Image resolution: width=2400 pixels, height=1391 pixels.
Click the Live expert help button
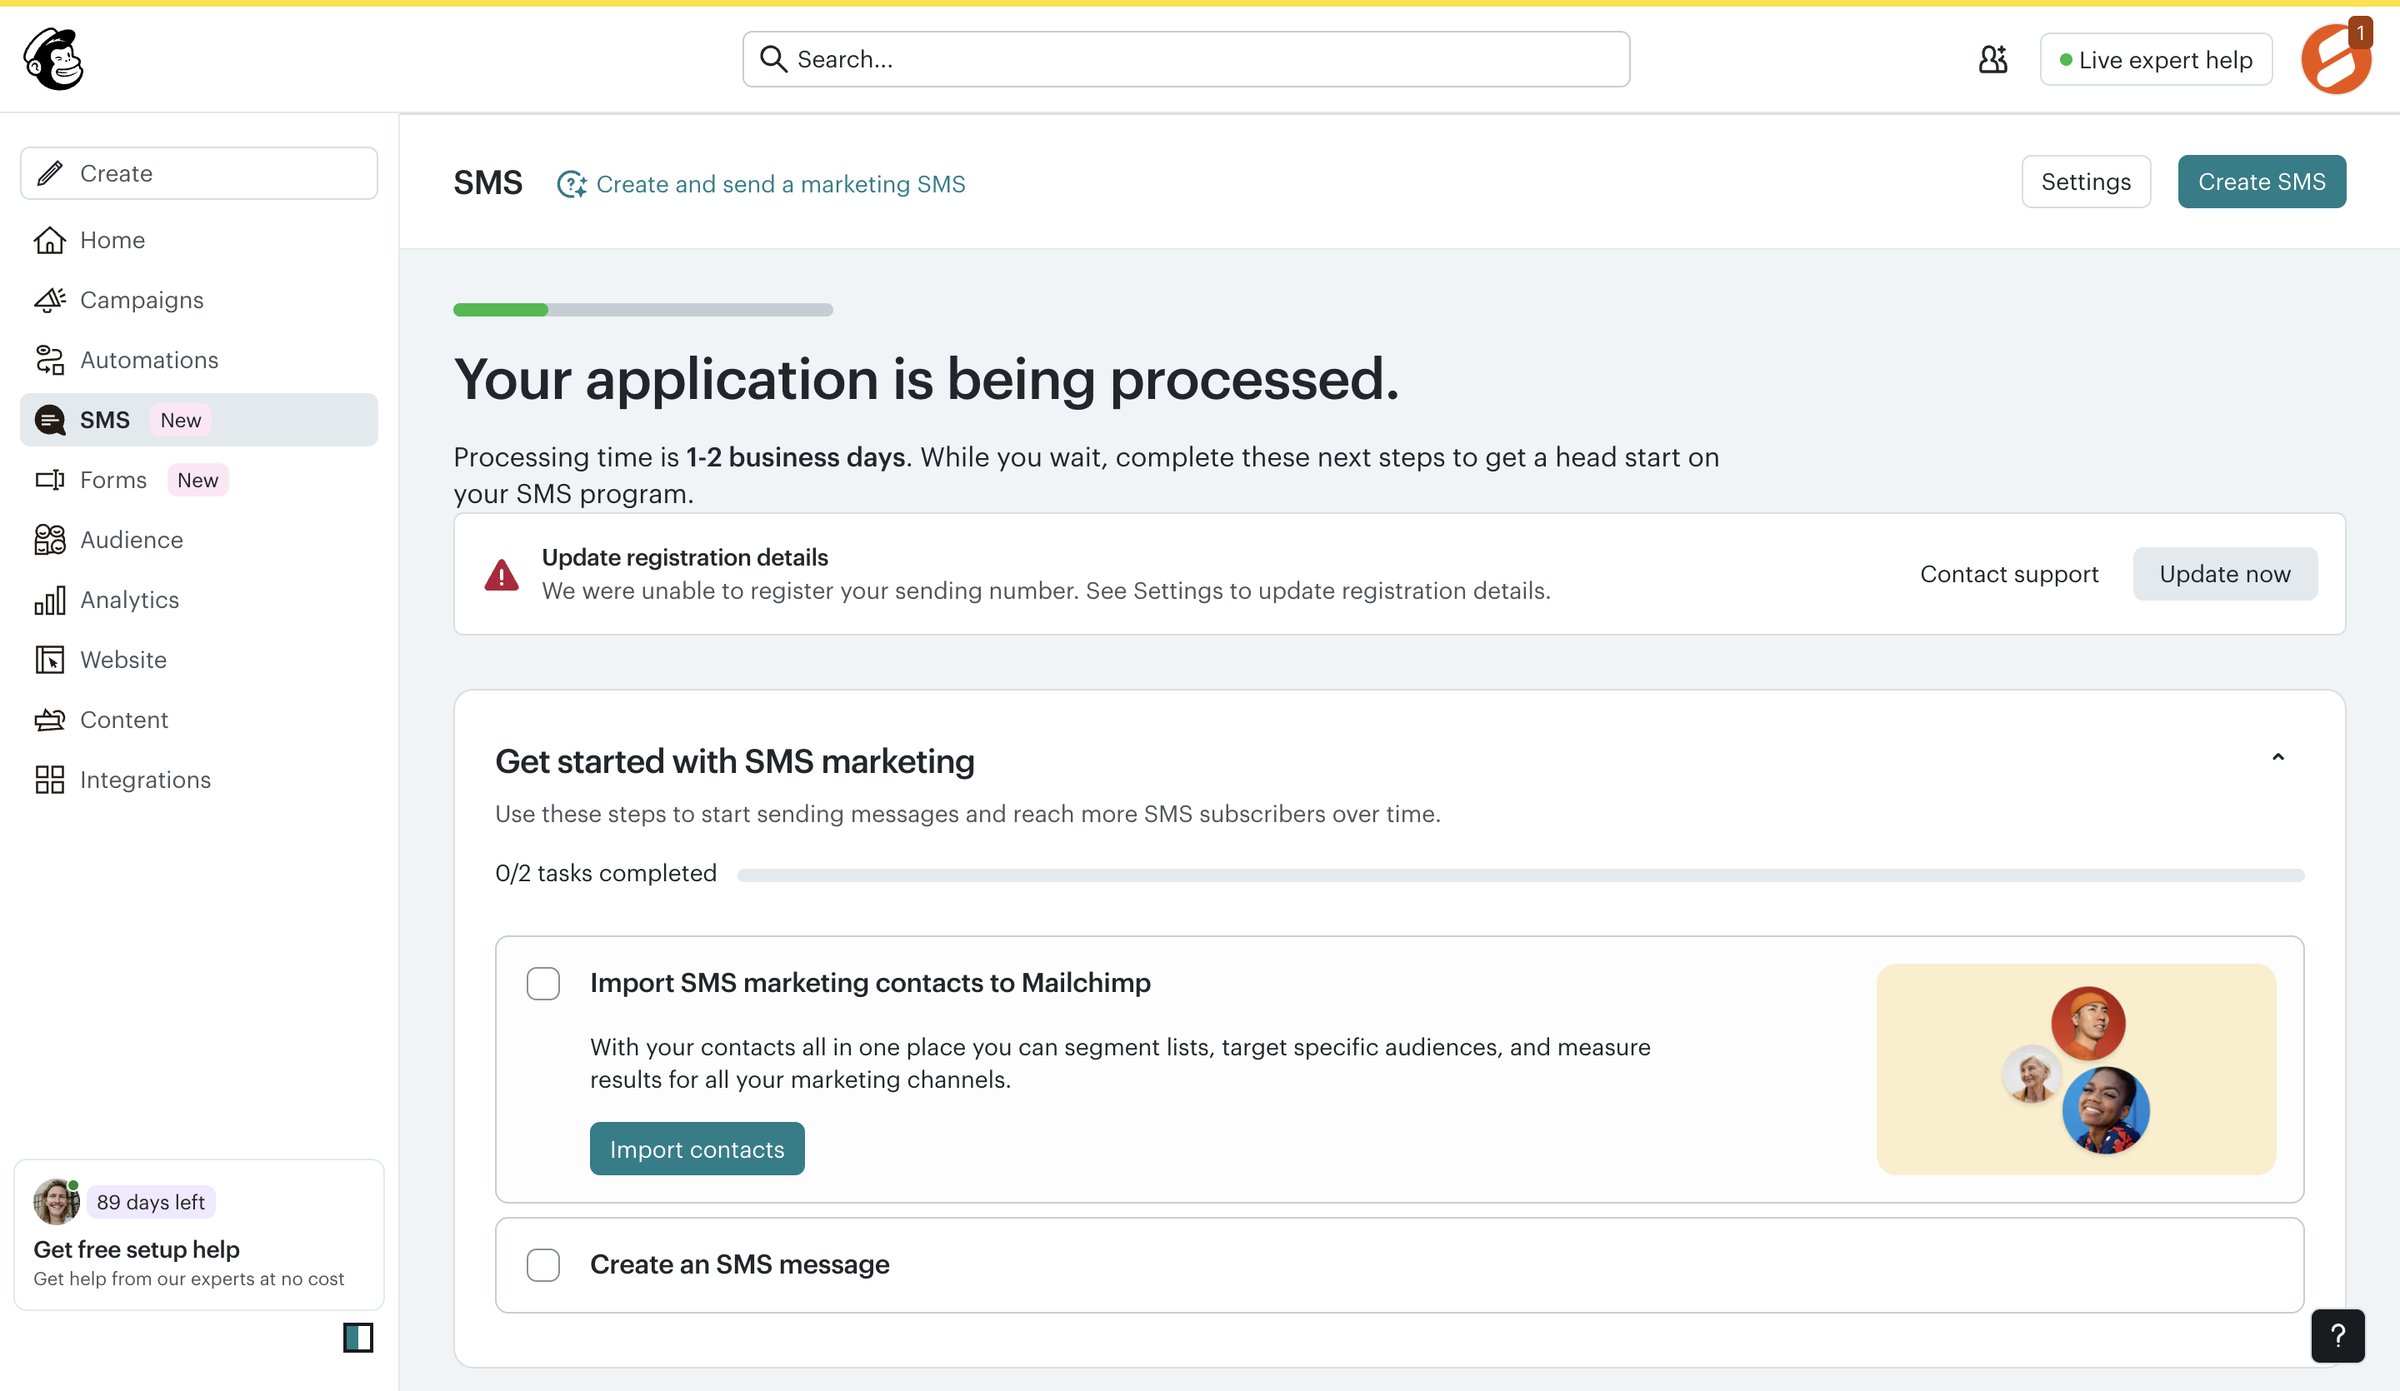[2156, 59]
